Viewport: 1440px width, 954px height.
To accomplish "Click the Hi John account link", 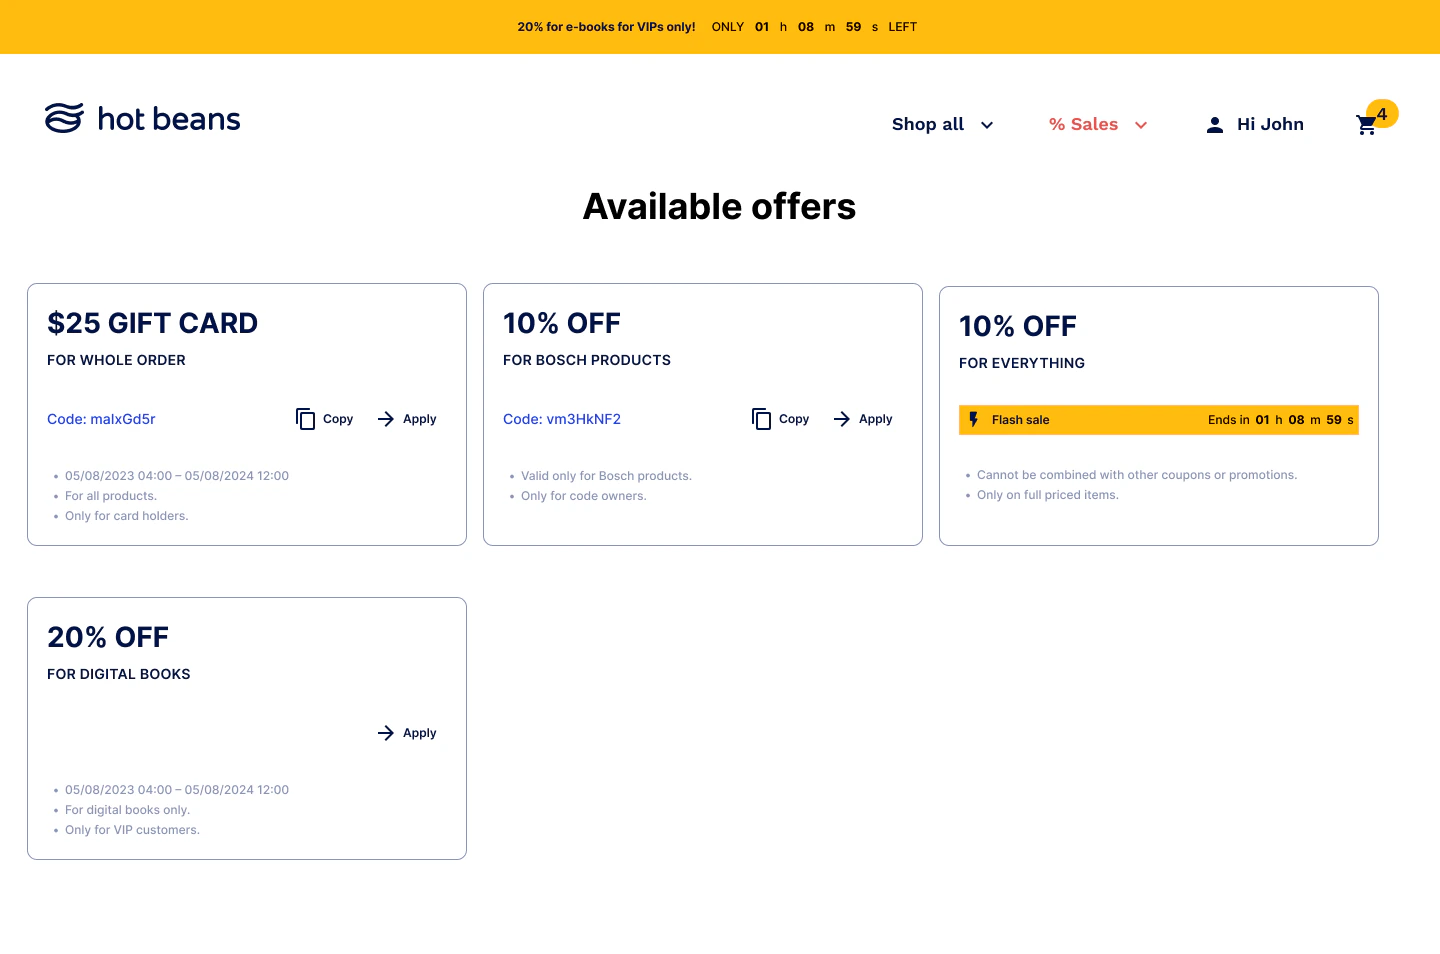I will click(x=1271, y=124).
